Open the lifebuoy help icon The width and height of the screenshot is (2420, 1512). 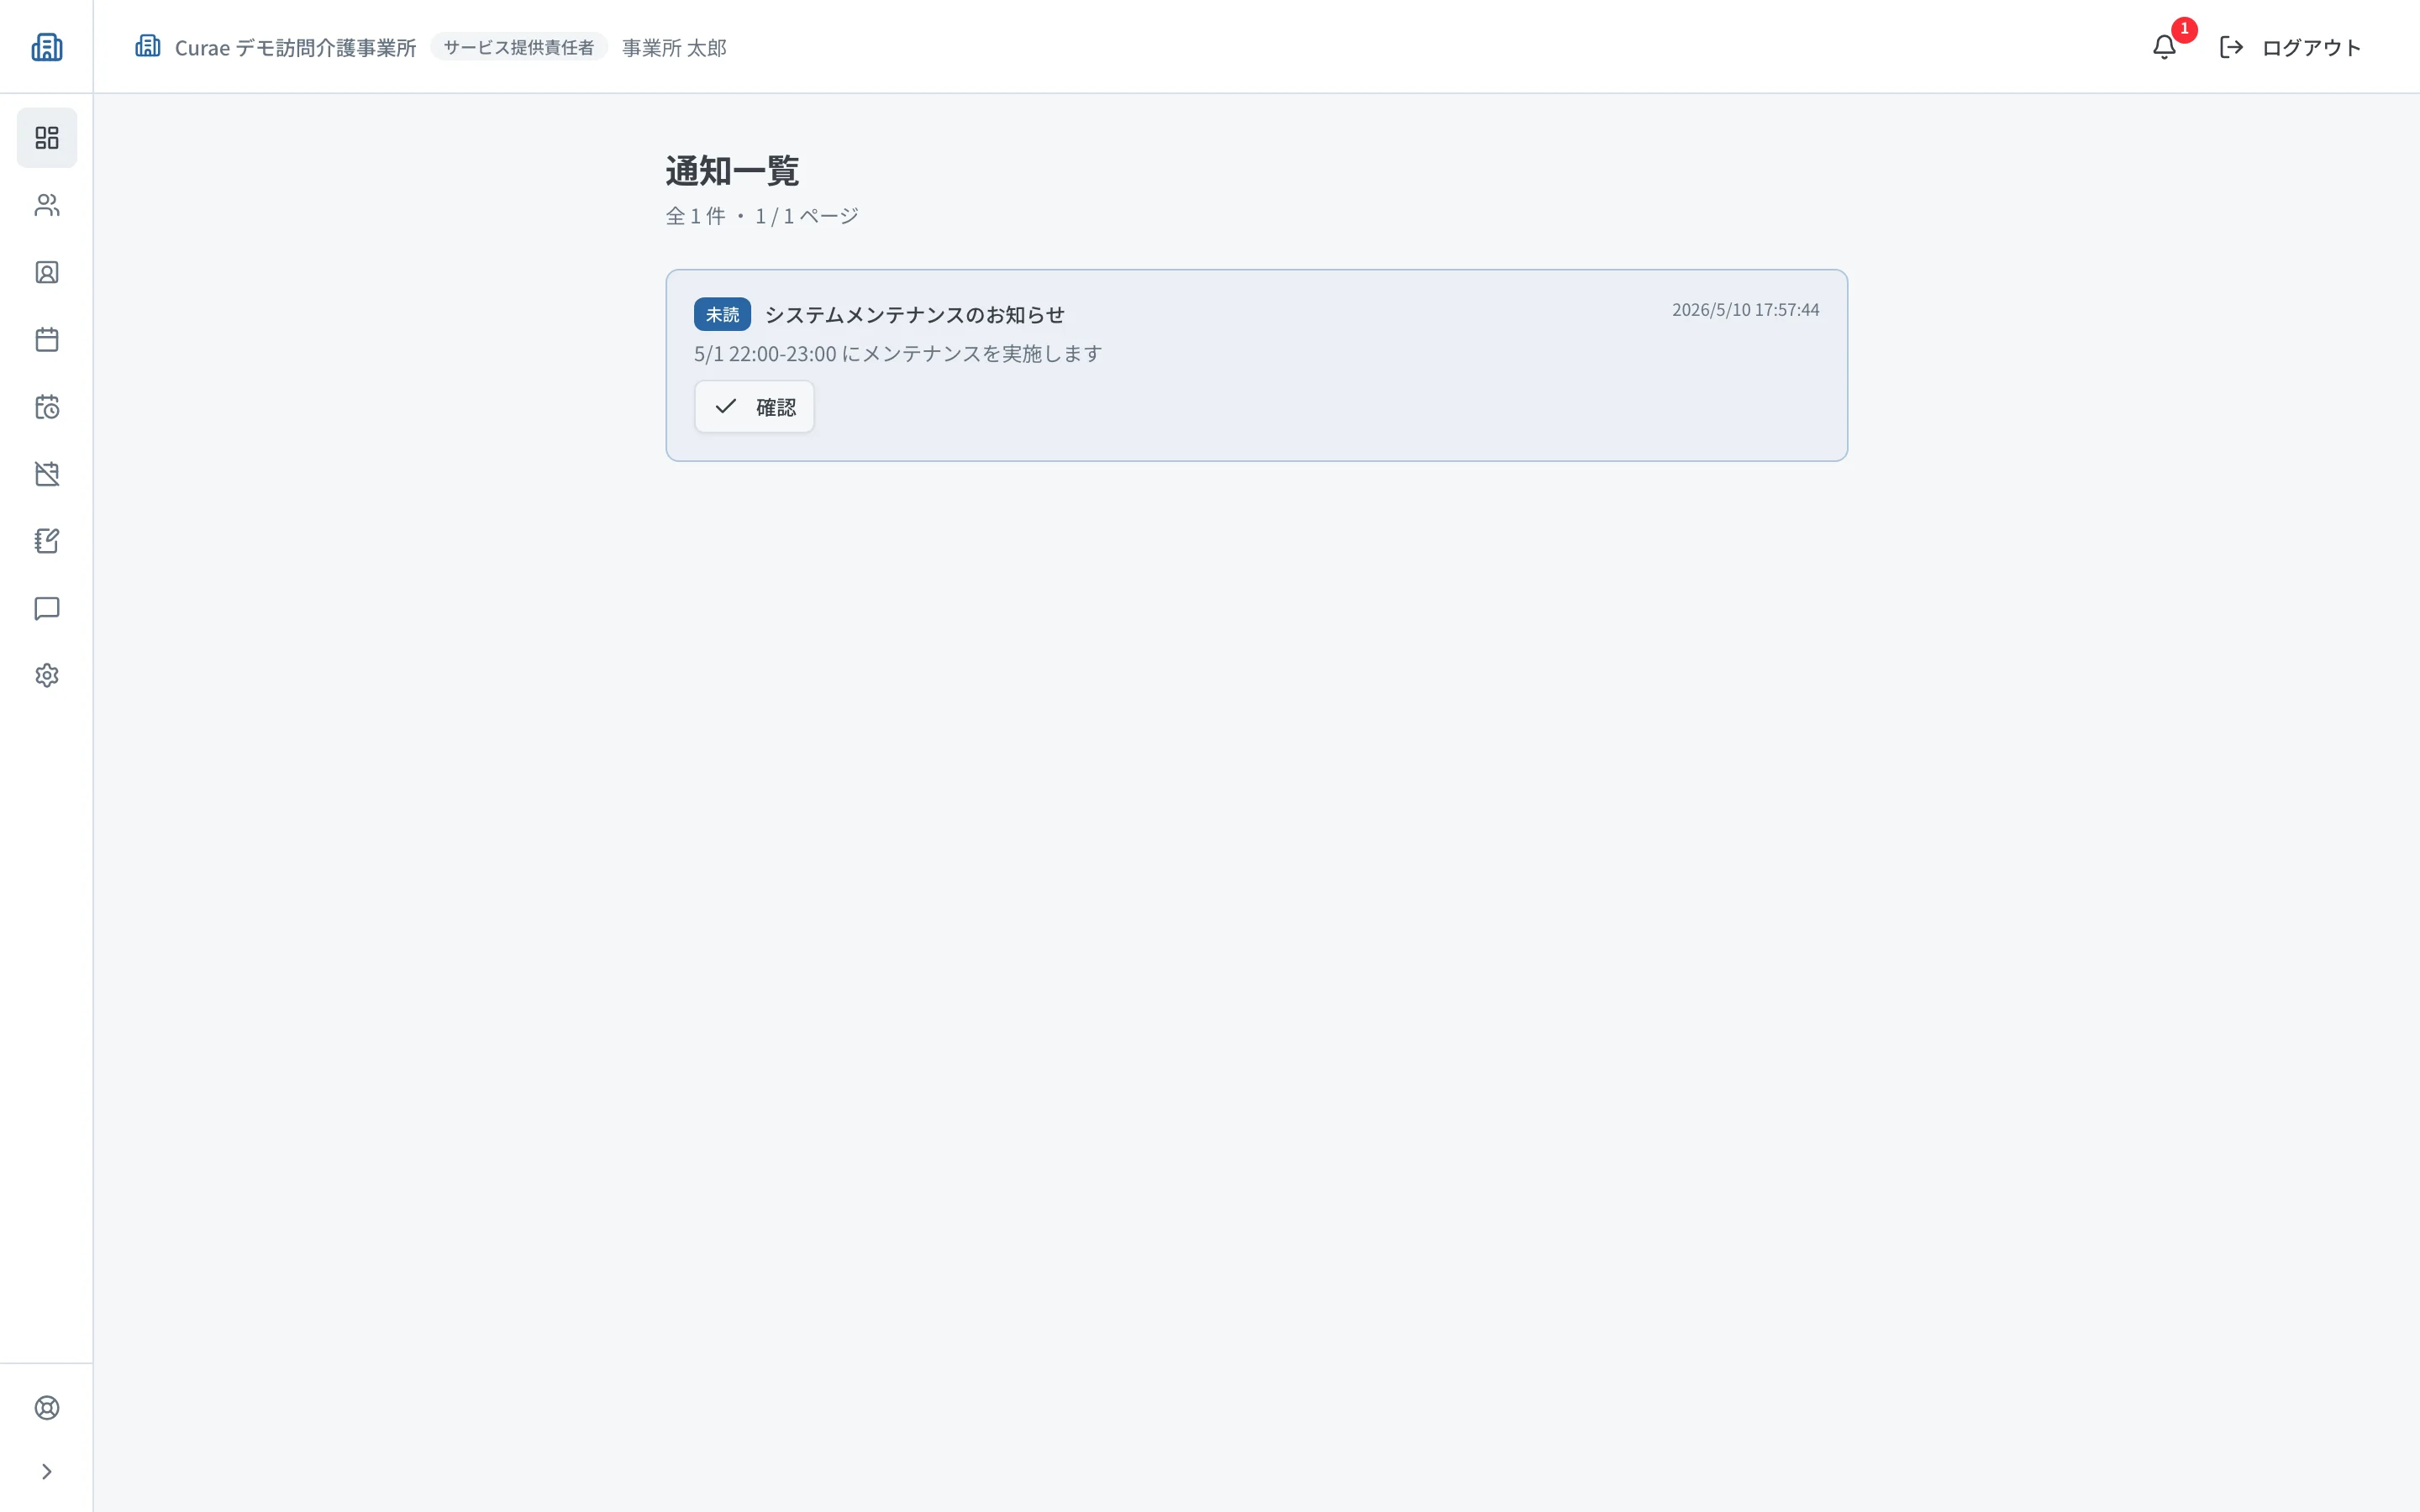tap(47, 1408)
